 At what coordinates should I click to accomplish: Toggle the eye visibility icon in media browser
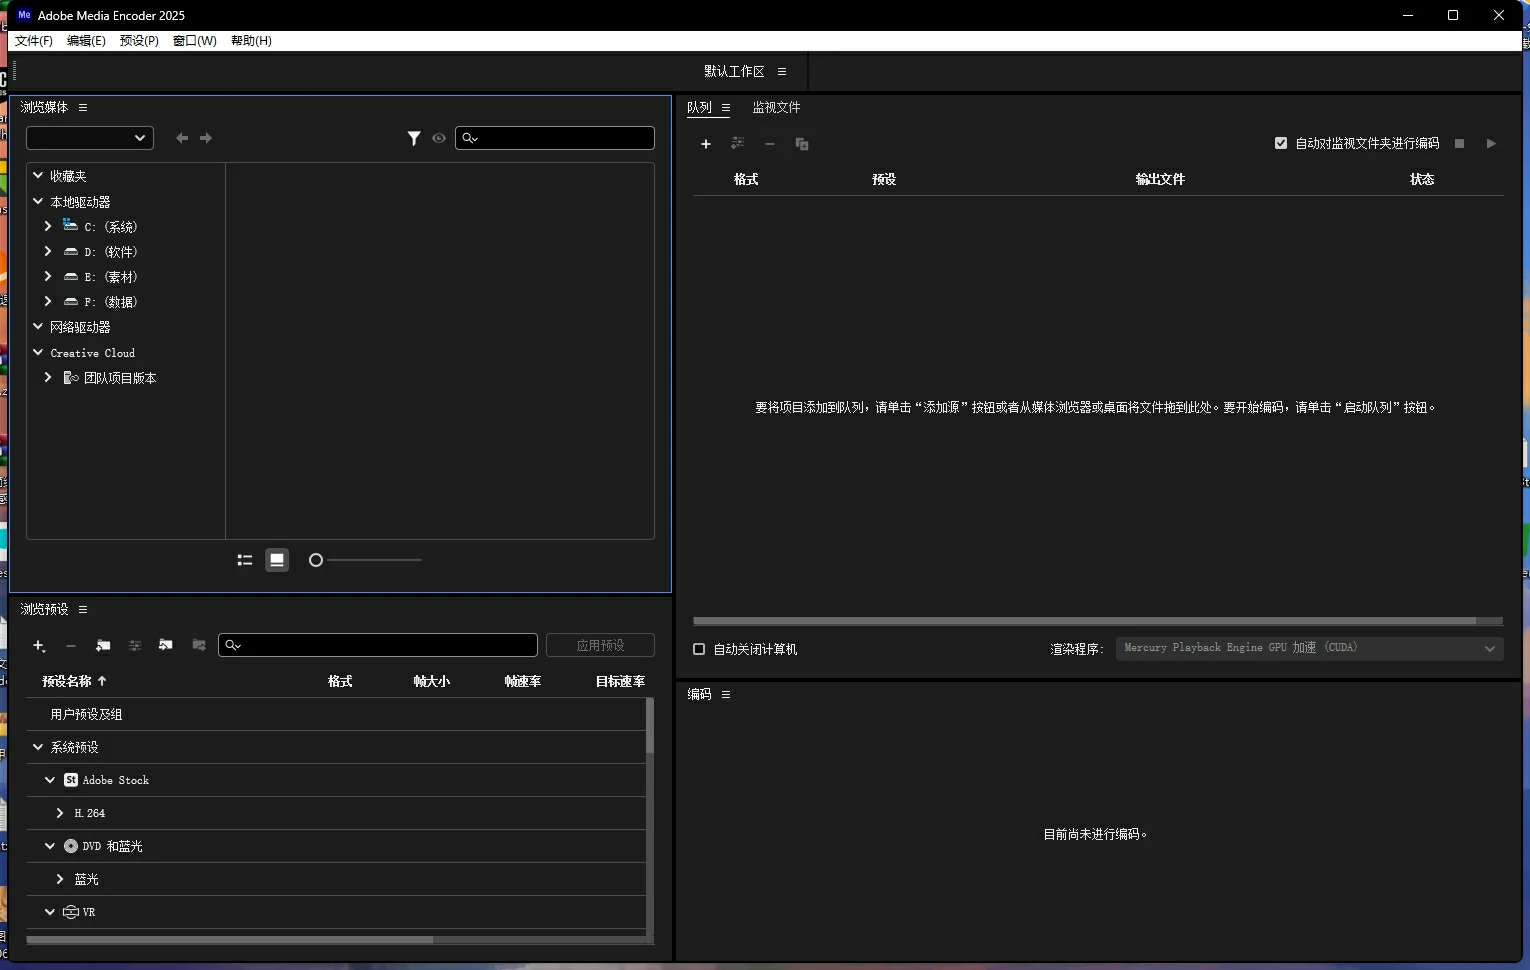point(439,138)
